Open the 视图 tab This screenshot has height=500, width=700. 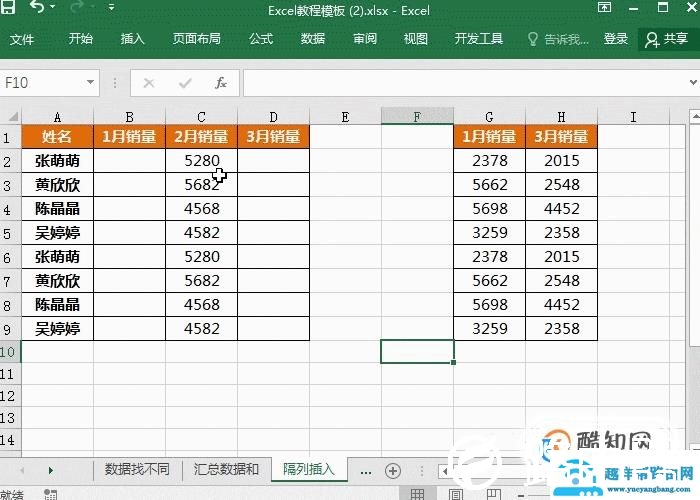[416, 39]
